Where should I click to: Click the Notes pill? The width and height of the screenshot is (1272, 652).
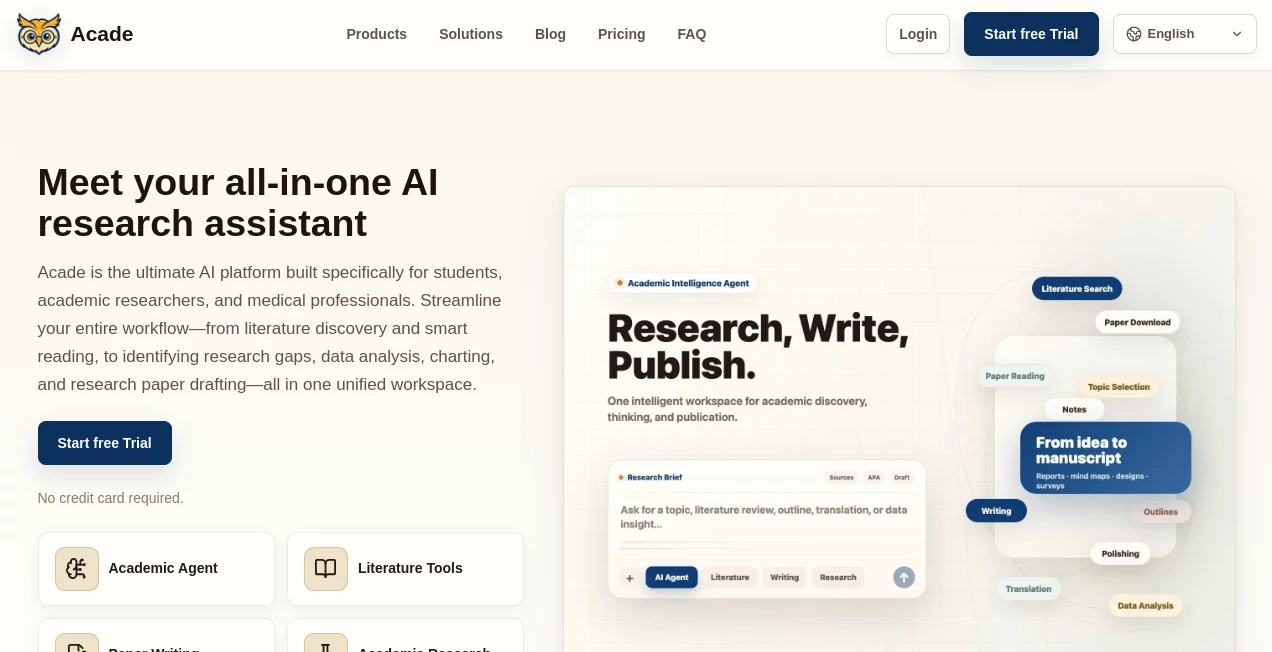1074,409
